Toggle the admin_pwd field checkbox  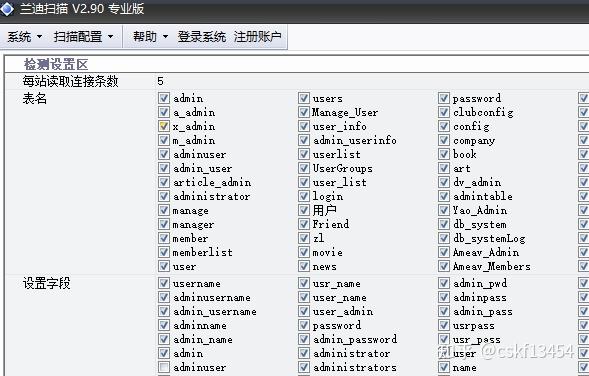tap(444, 283)
